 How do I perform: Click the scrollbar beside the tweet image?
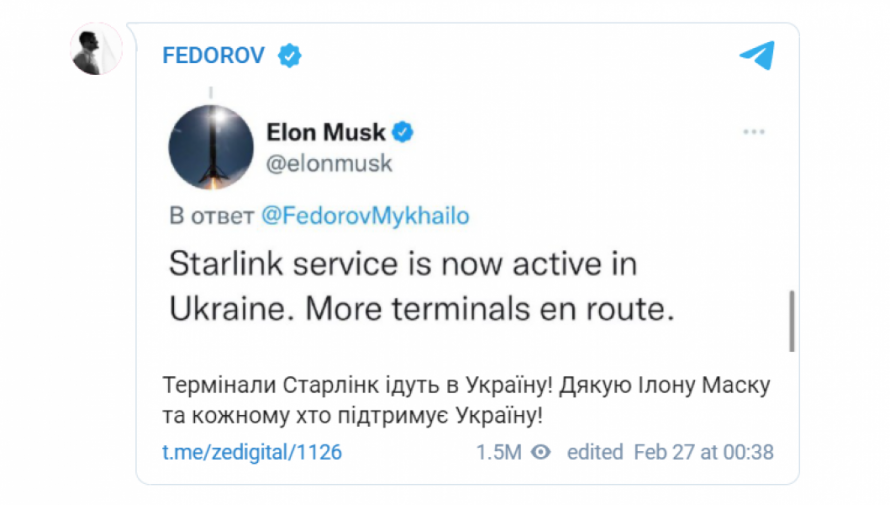(x=791, y=320)
